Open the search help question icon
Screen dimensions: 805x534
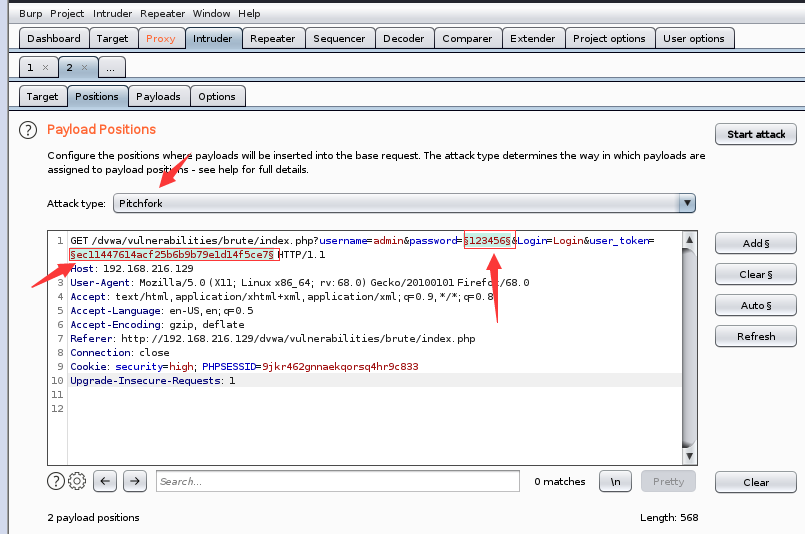[x=55, y=481]
